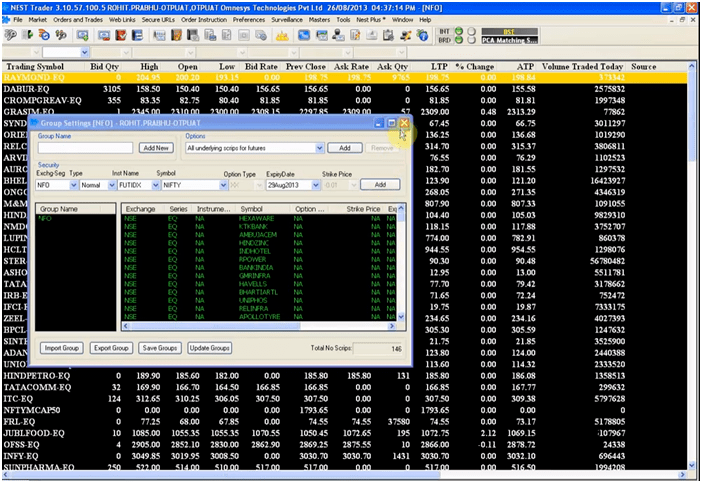Viewport: 702px width, 483px height.
Task: Select the JUBLFOOD-EQ row in market watch
Action: [345, 433]
